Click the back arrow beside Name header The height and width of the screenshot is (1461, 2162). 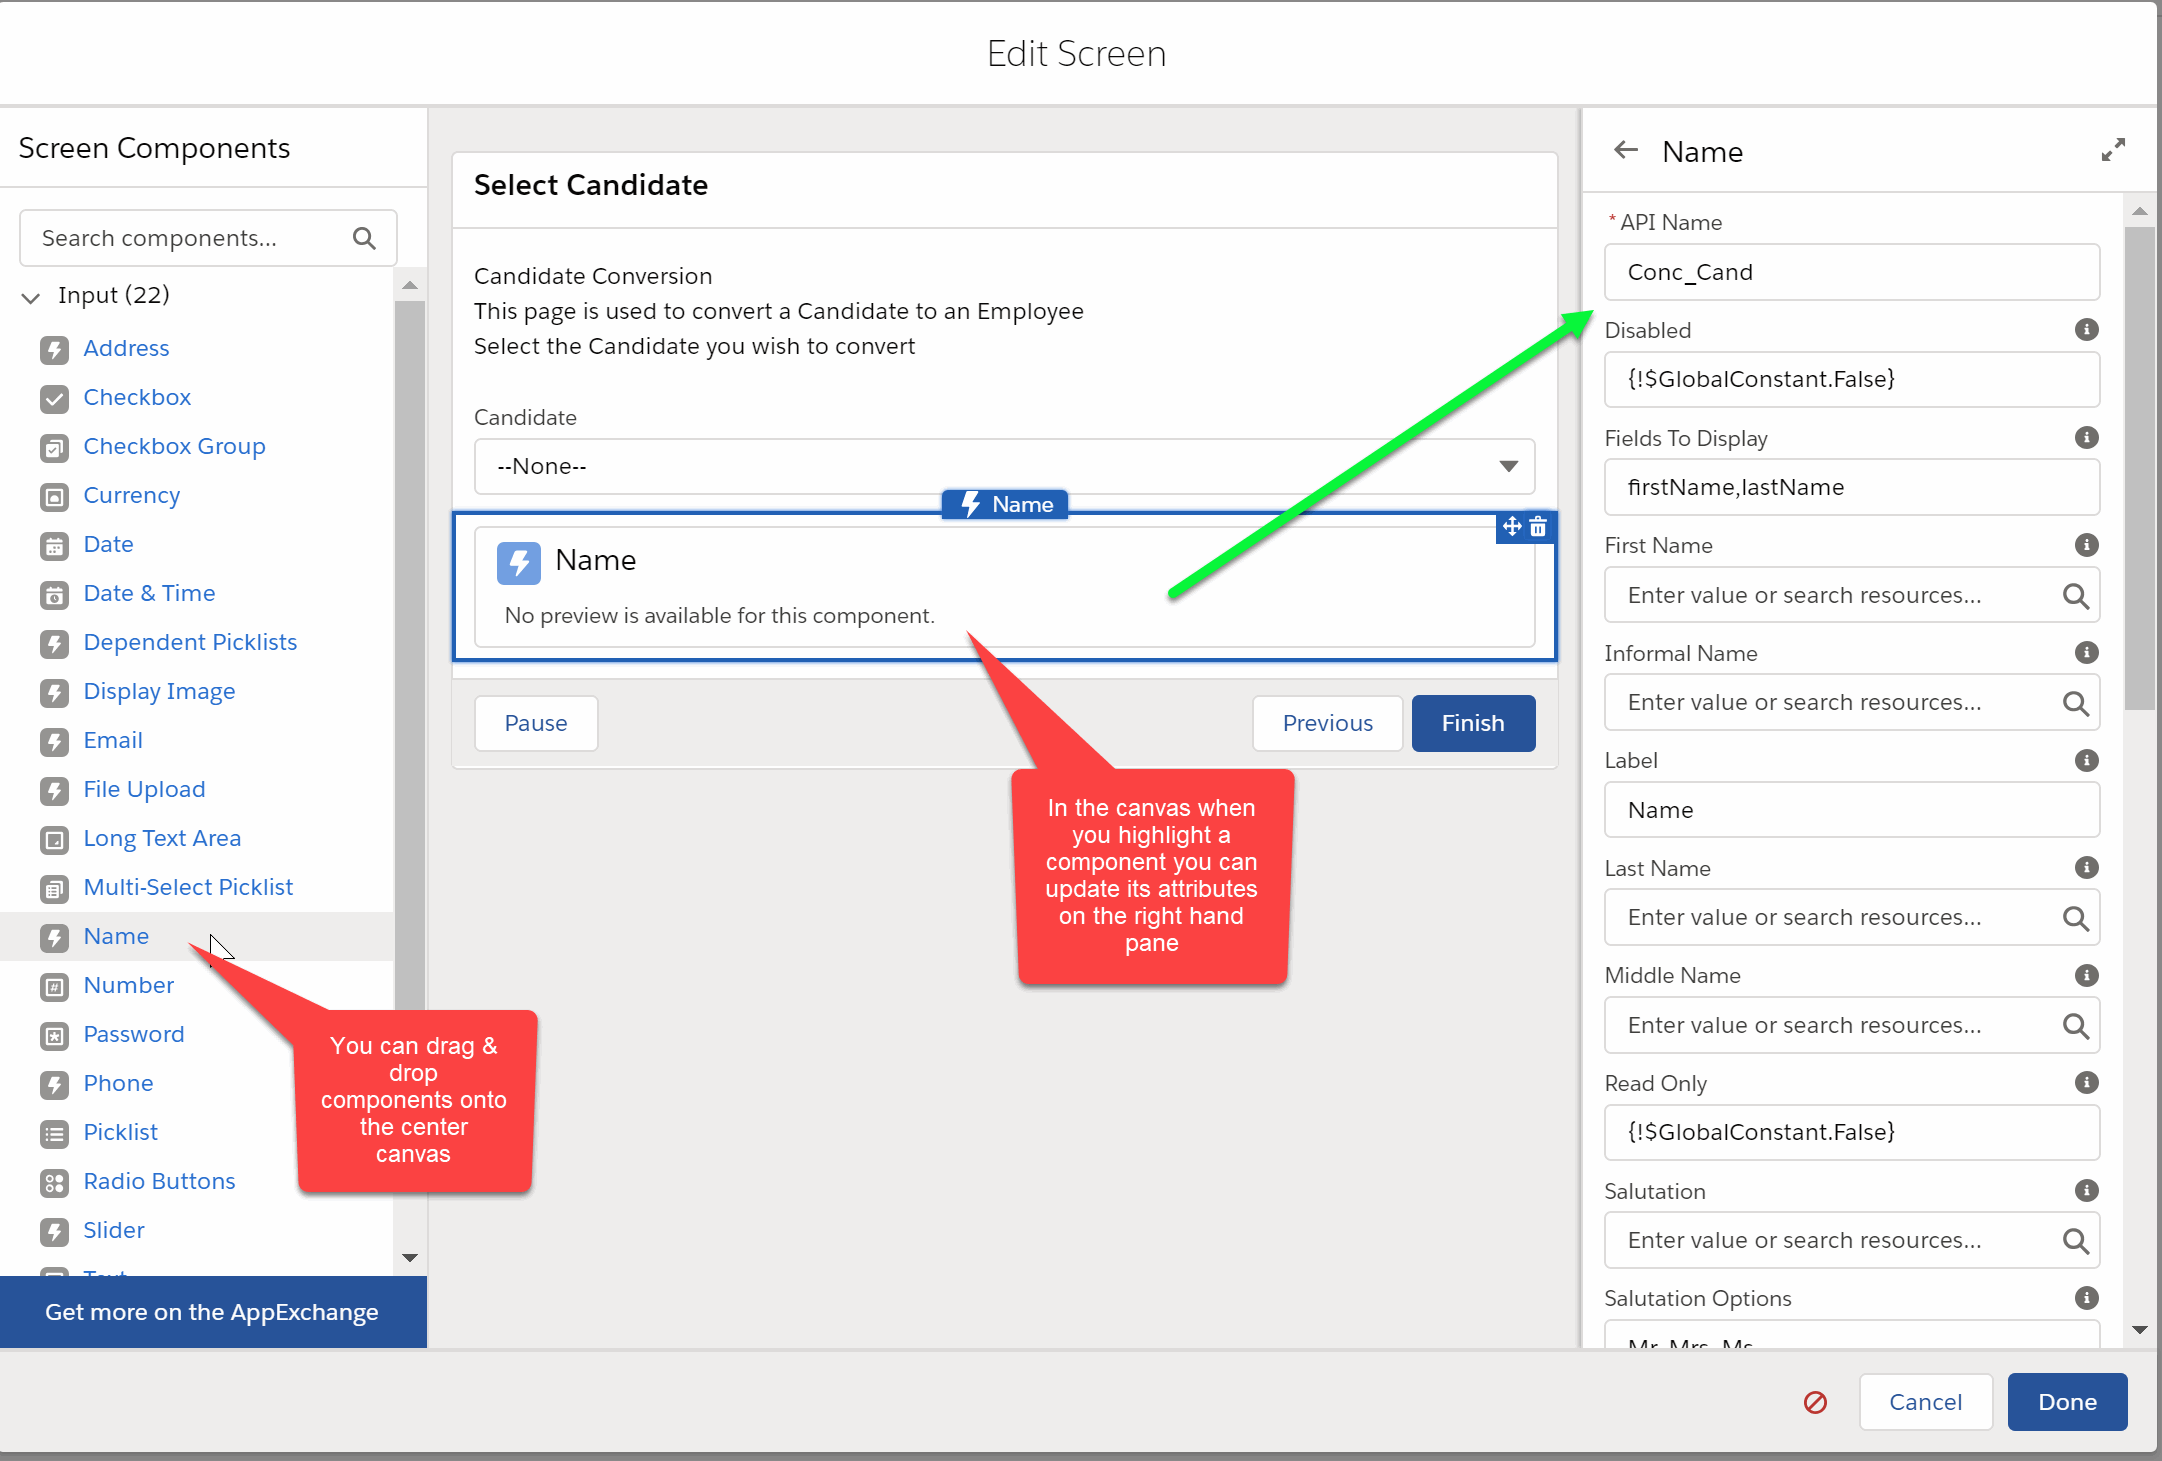[1626, 150]
